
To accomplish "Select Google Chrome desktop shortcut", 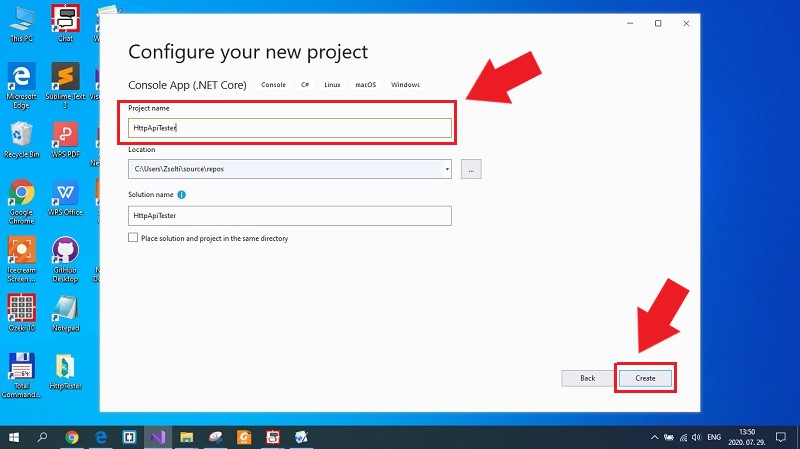I will point(21,202).
